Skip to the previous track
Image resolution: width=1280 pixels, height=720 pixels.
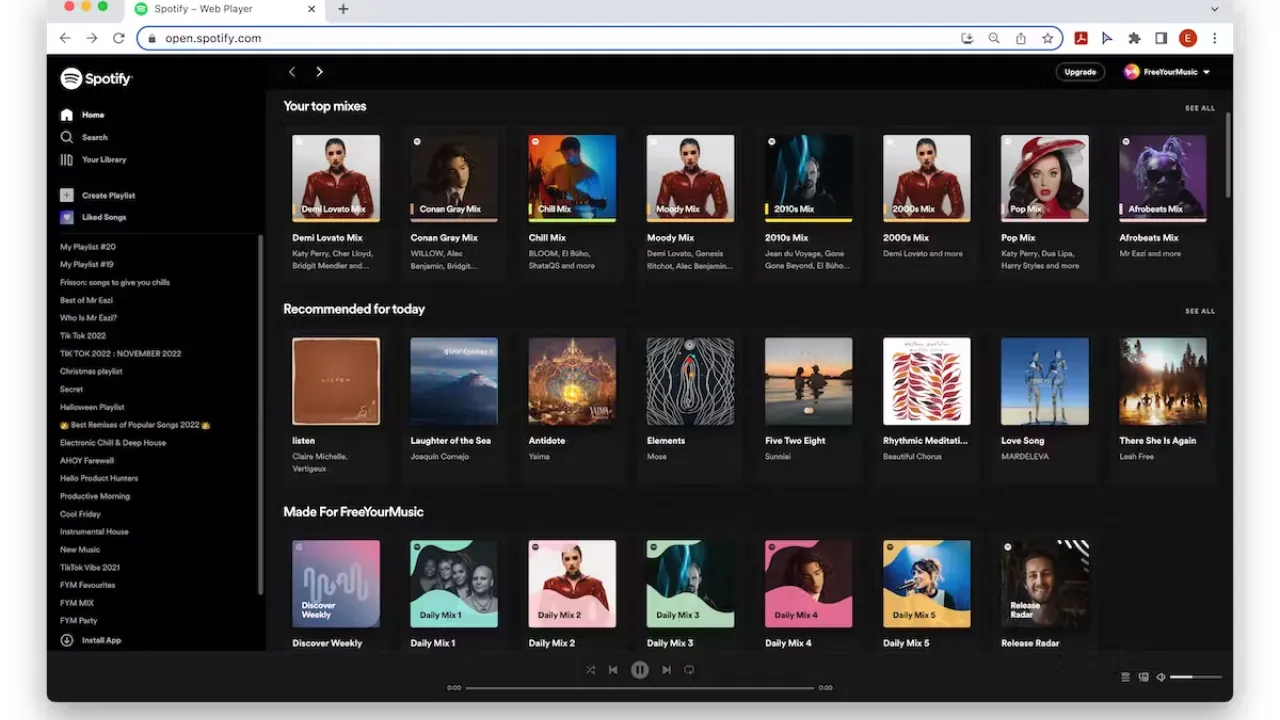(613, 670)
